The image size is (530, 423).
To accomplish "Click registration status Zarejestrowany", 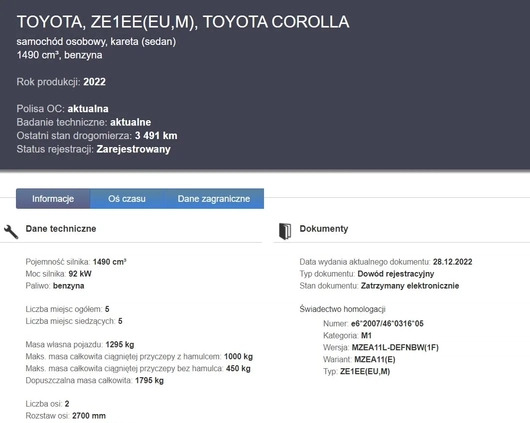I will coord(134,149).
